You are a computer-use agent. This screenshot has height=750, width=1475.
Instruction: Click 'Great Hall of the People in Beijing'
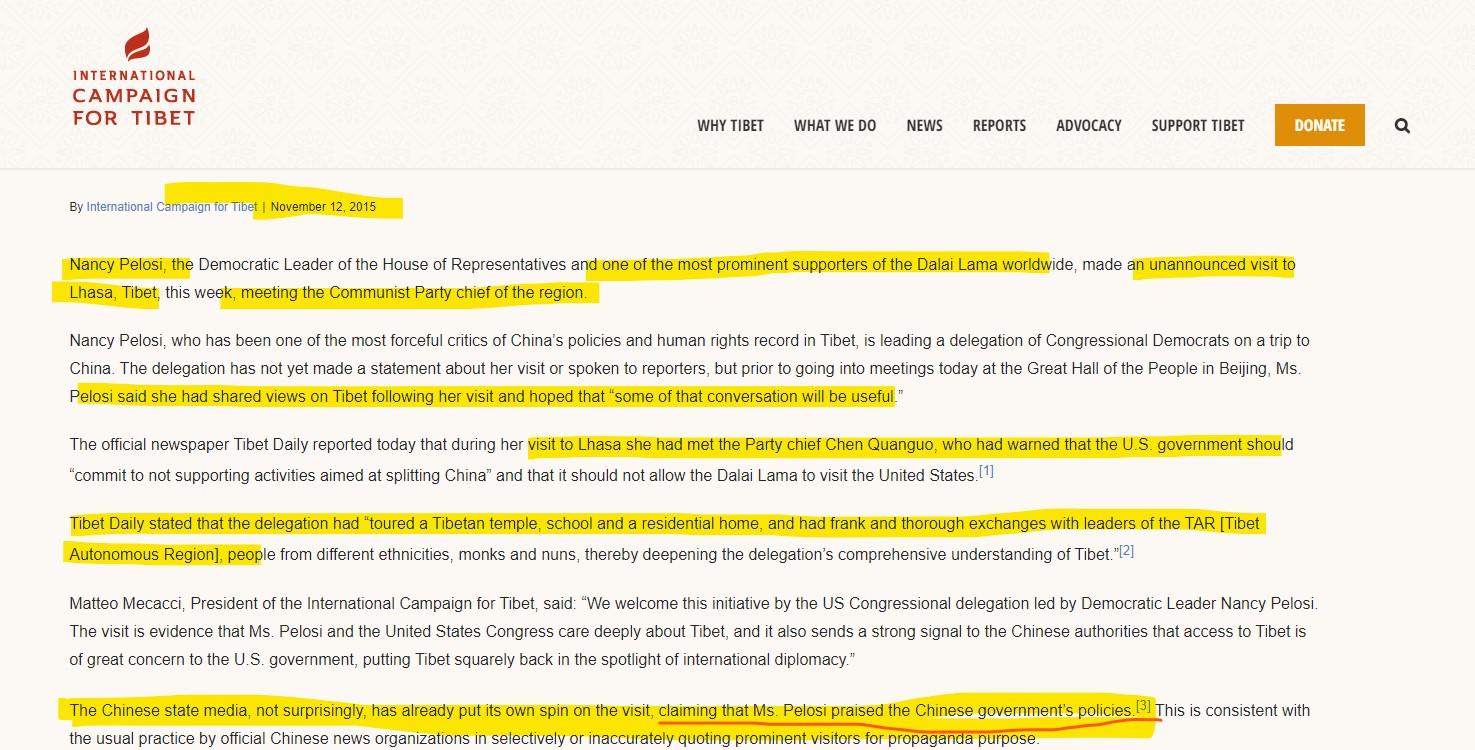(1149, 369)
